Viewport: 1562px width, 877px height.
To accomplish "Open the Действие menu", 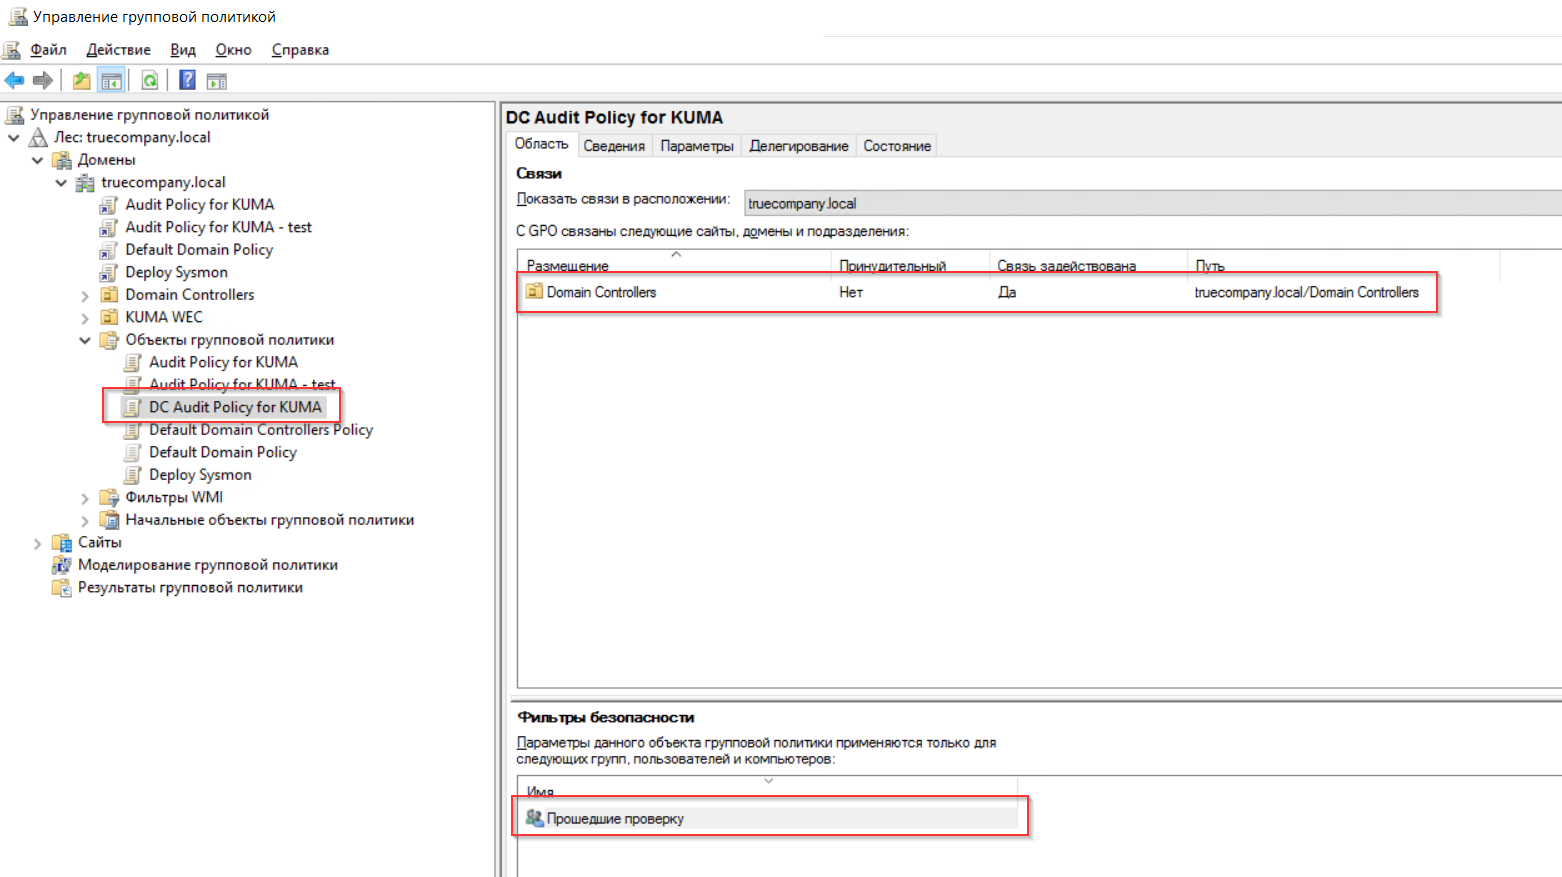I will 118,49.
